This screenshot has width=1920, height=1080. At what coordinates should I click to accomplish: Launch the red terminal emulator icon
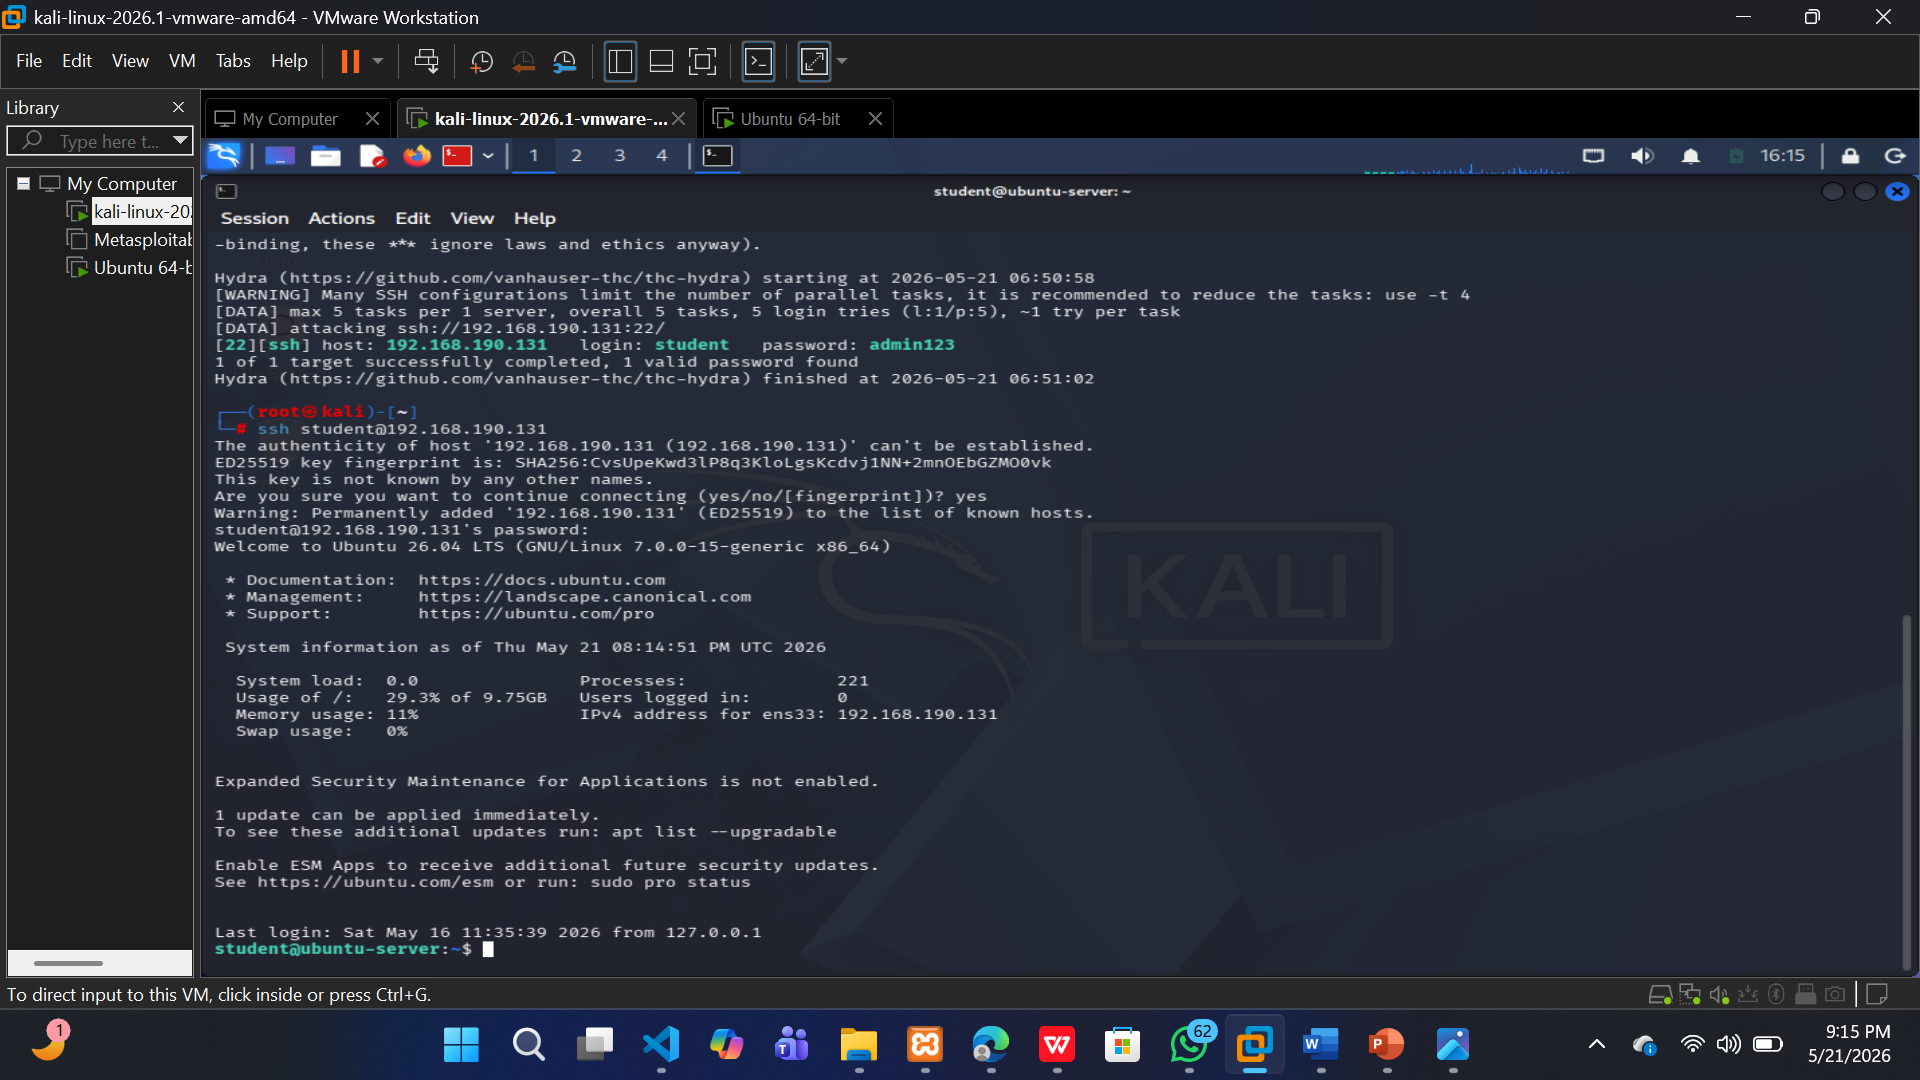click(x=457, y=156)
